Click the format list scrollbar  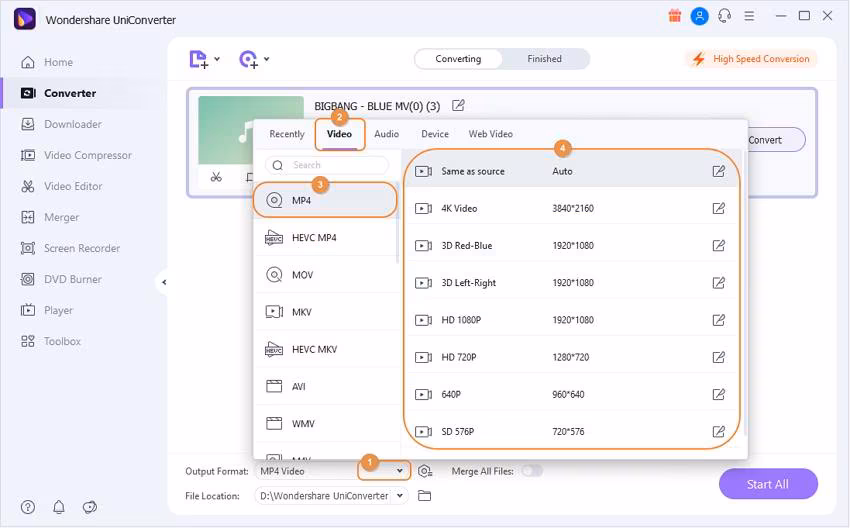click(x=397, y=222)
